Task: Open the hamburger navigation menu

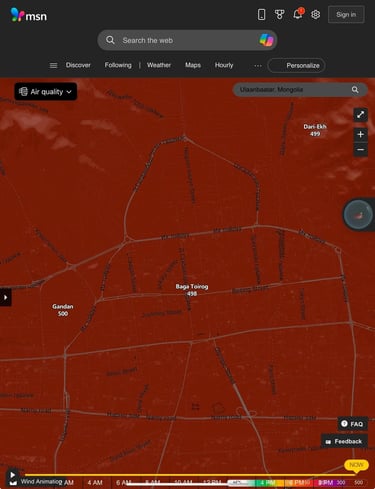Action: [x=53, y=65]
